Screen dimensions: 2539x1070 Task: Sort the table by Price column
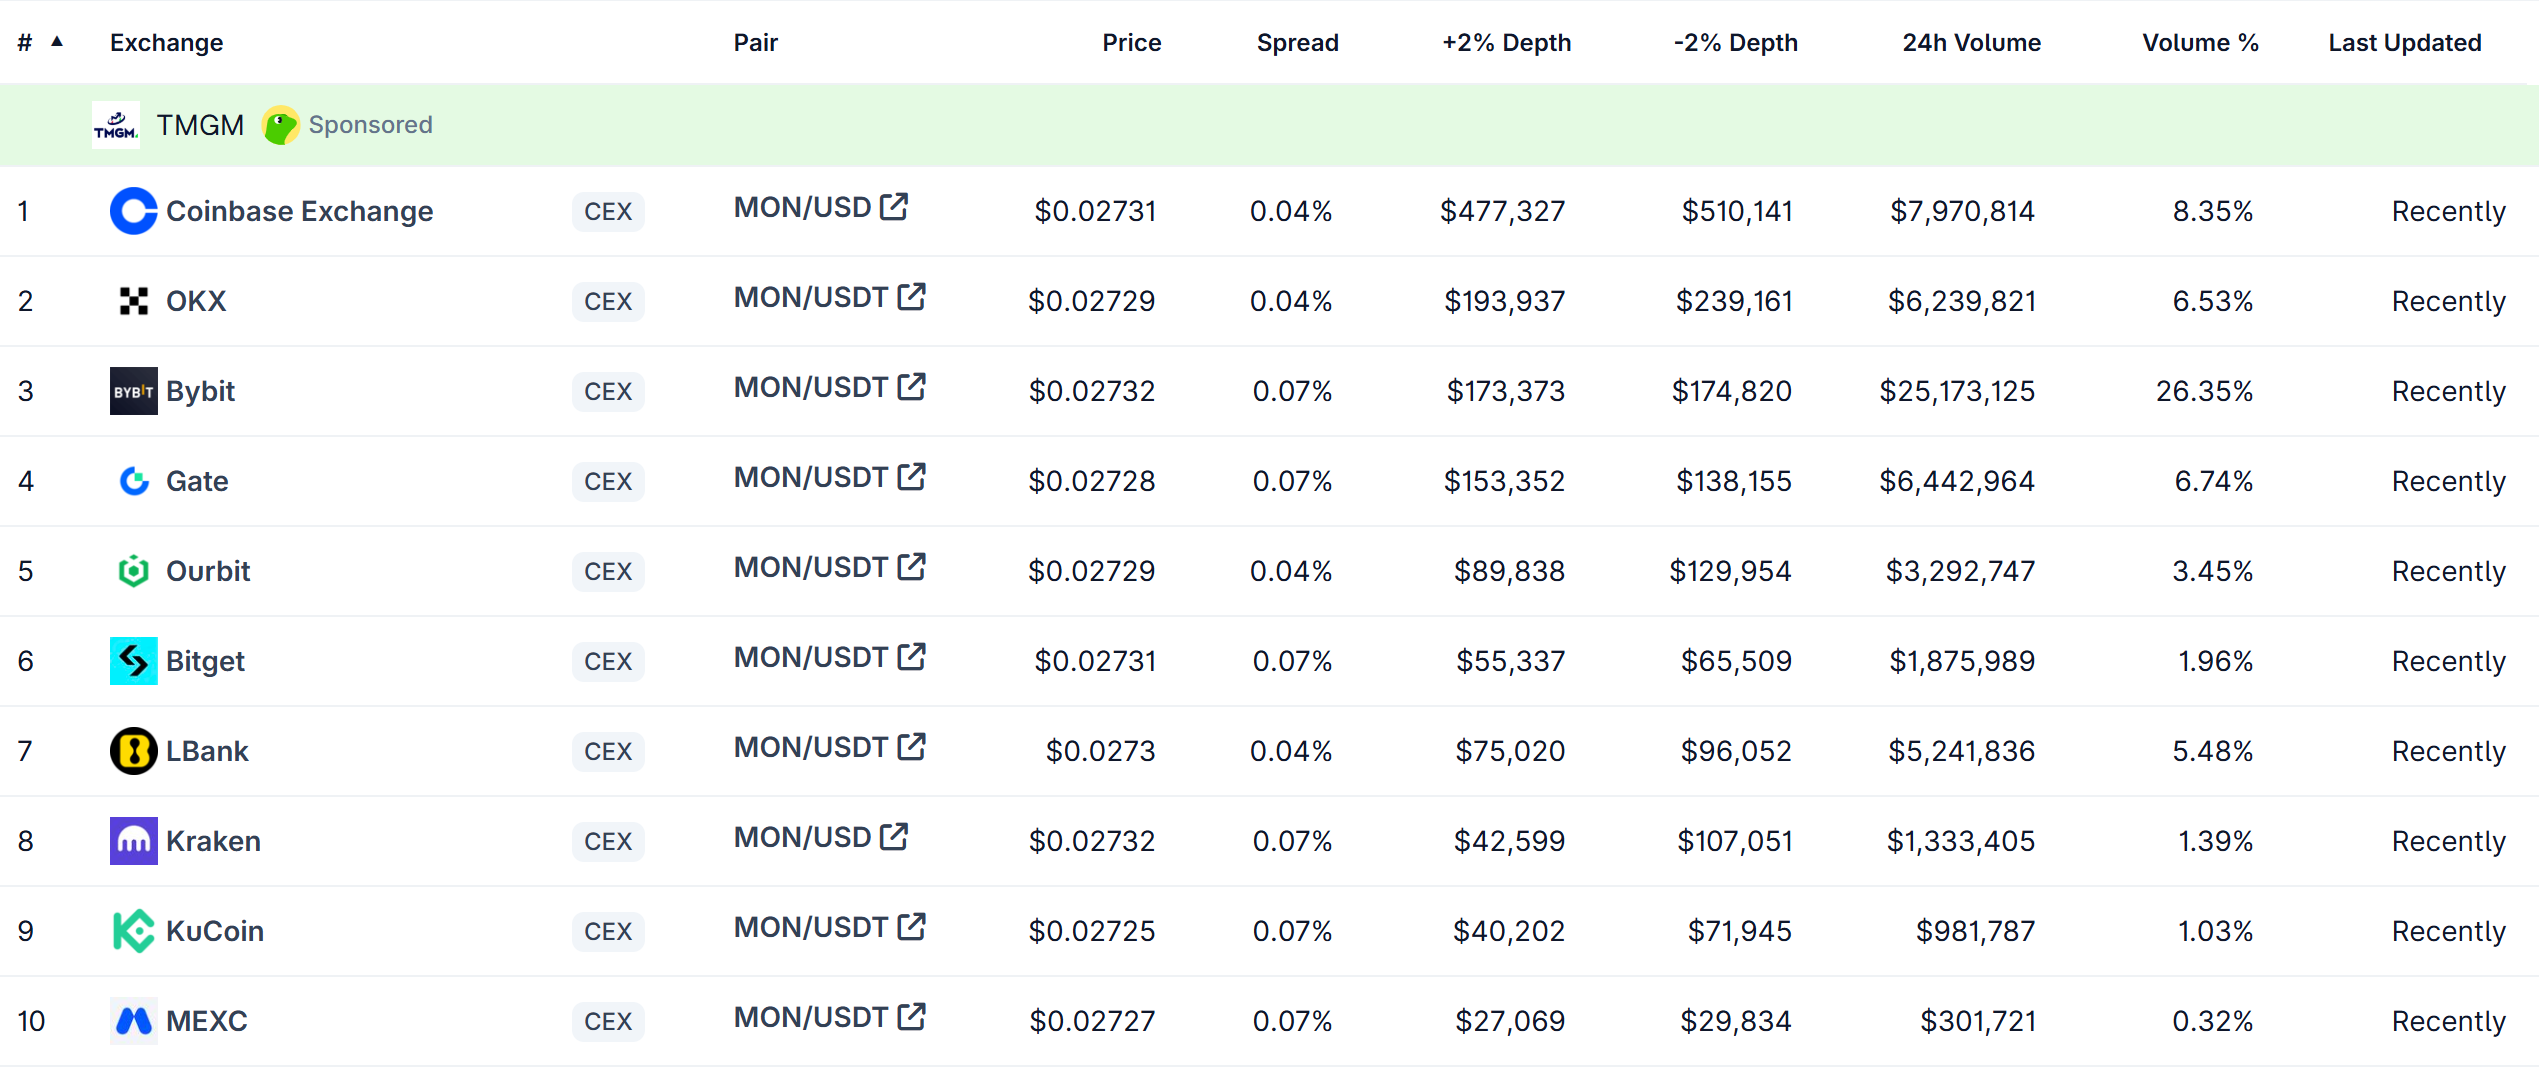1131,42
